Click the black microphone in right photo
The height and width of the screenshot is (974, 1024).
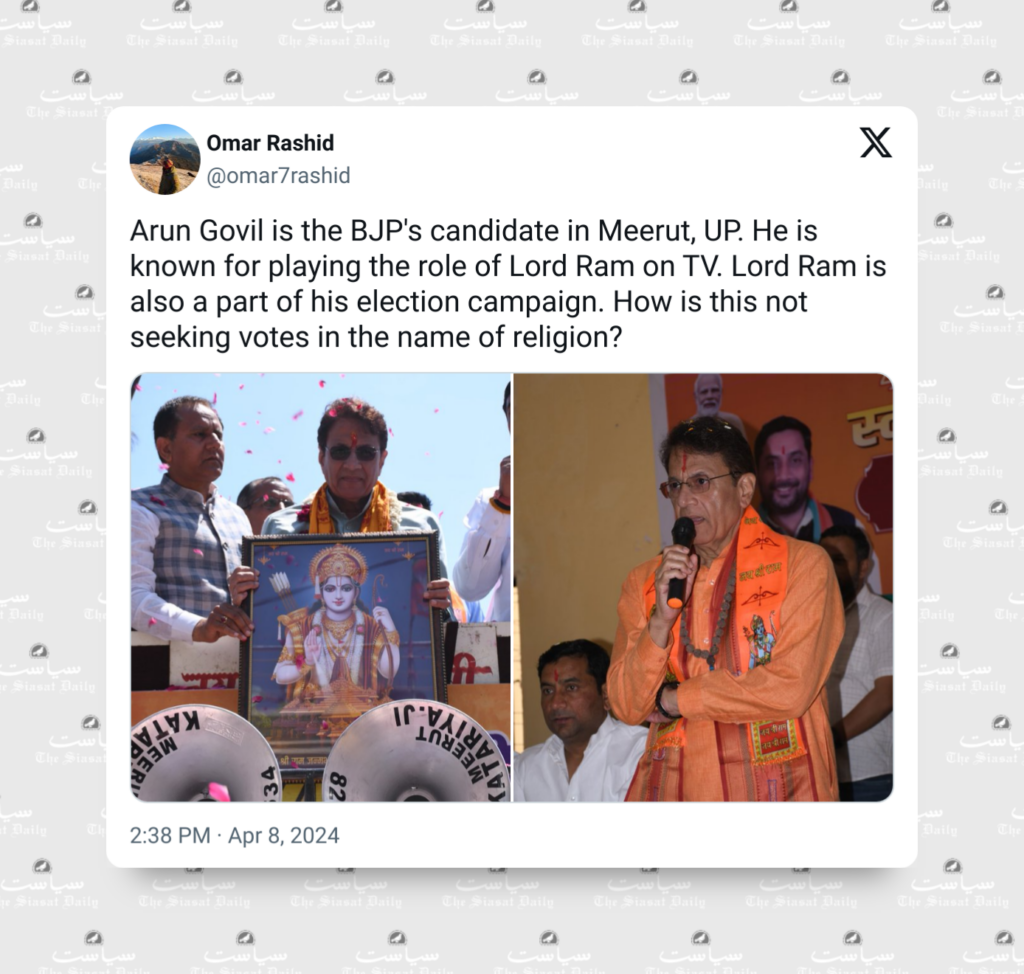coord(680,562)
